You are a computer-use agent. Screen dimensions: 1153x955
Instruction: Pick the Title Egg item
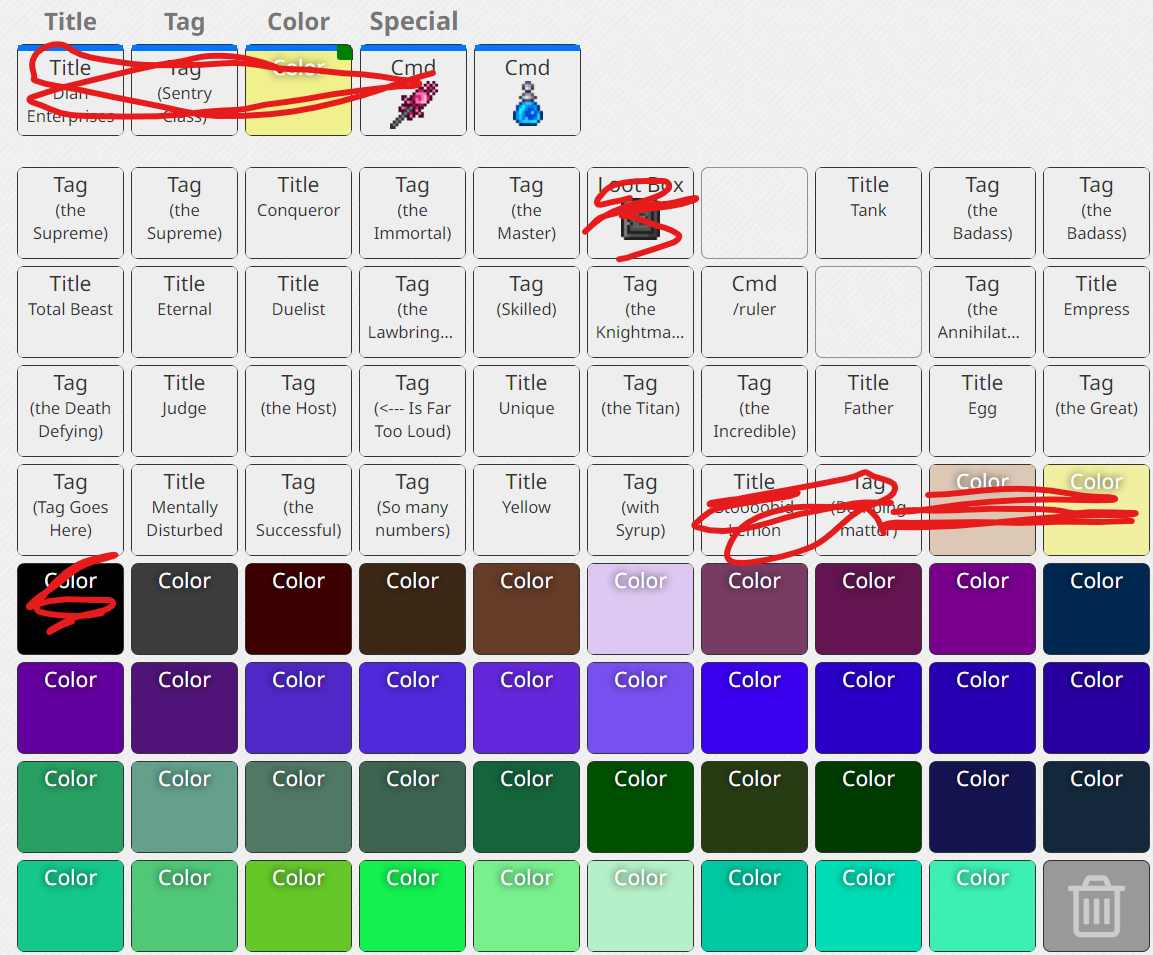click(982, 411)
